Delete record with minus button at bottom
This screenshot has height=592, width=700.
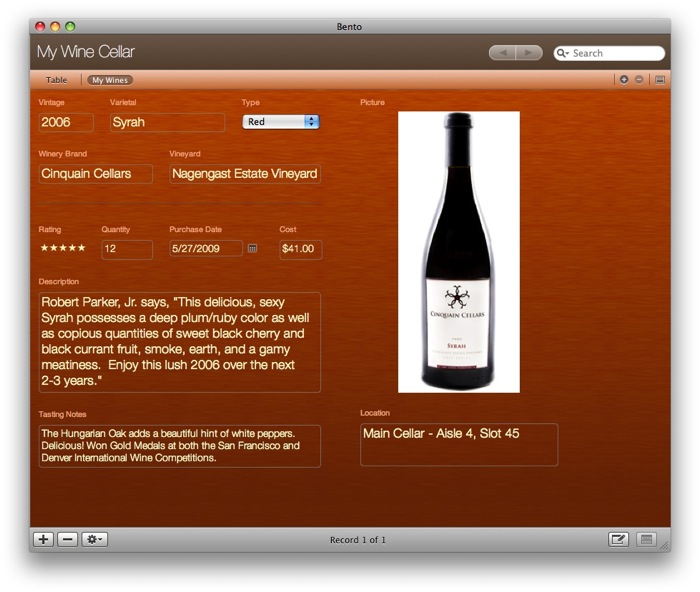pyautogui.click(x=67, y=539)
